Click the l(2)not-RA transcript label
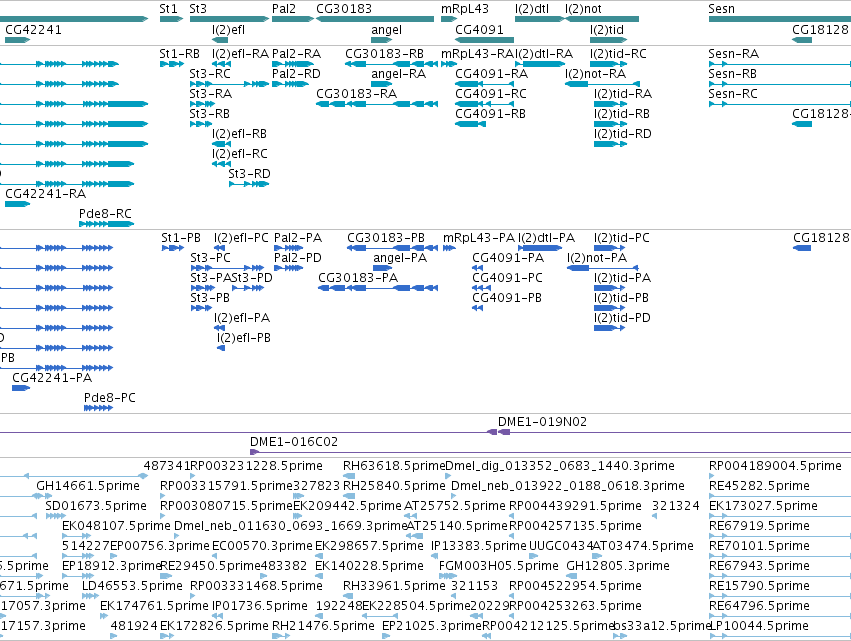851x641 pixels. [x=595, y=74]
